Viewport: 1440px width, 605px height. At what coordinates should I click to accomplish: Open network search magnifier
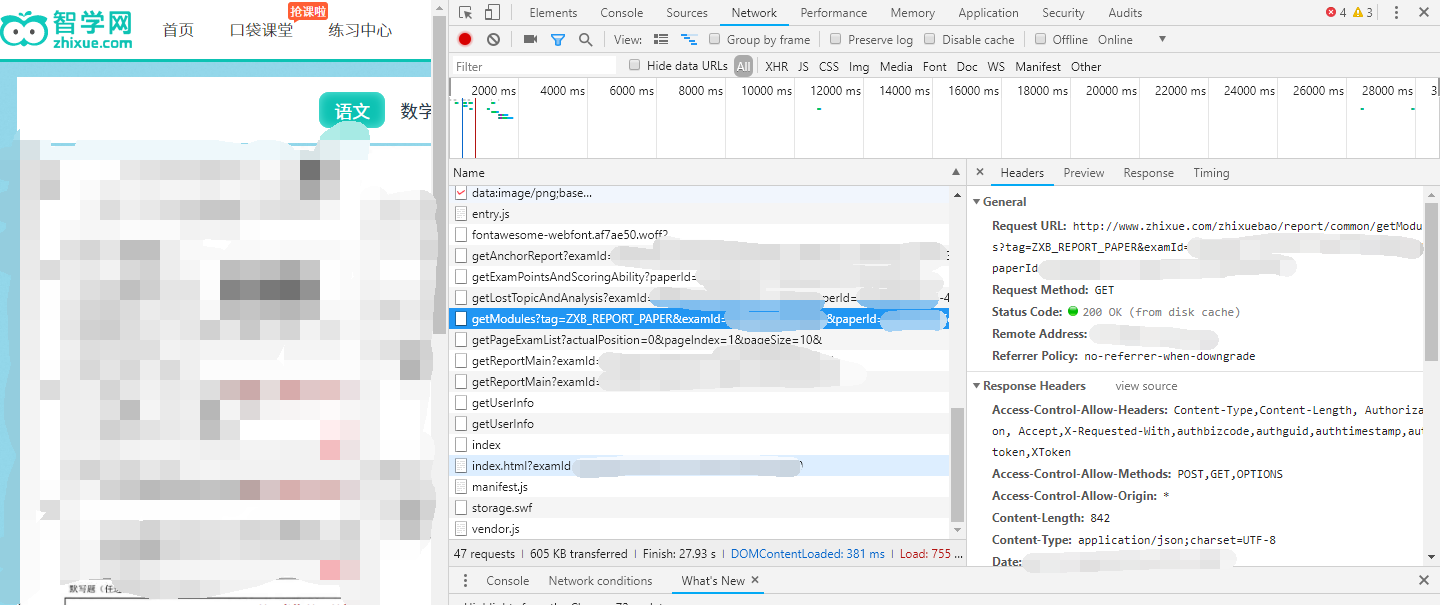(x=585, y=39)
